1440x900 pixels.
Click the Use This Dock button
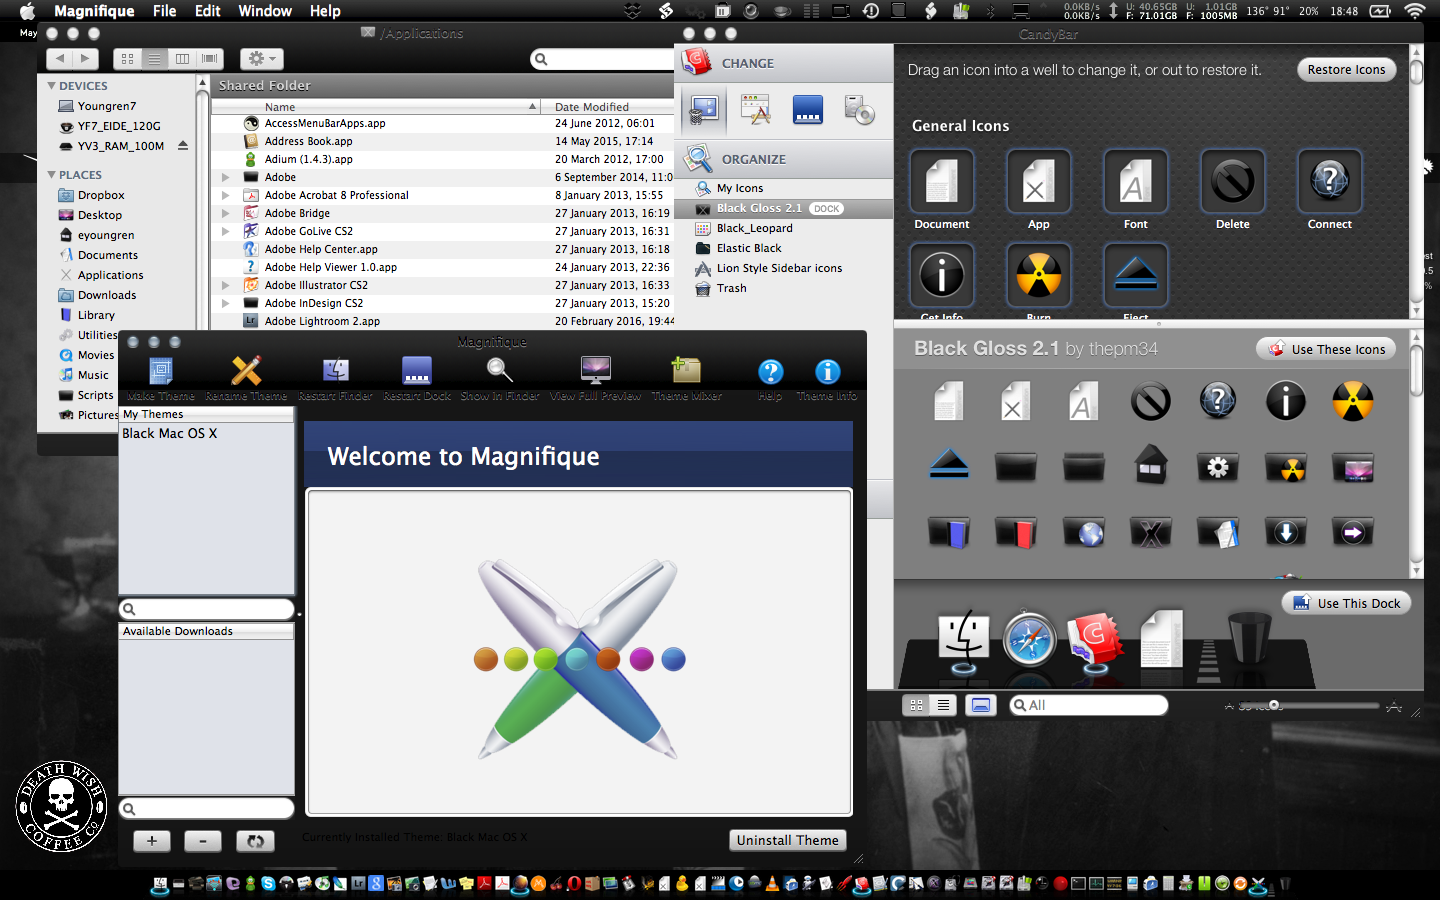coord(1346,603)
